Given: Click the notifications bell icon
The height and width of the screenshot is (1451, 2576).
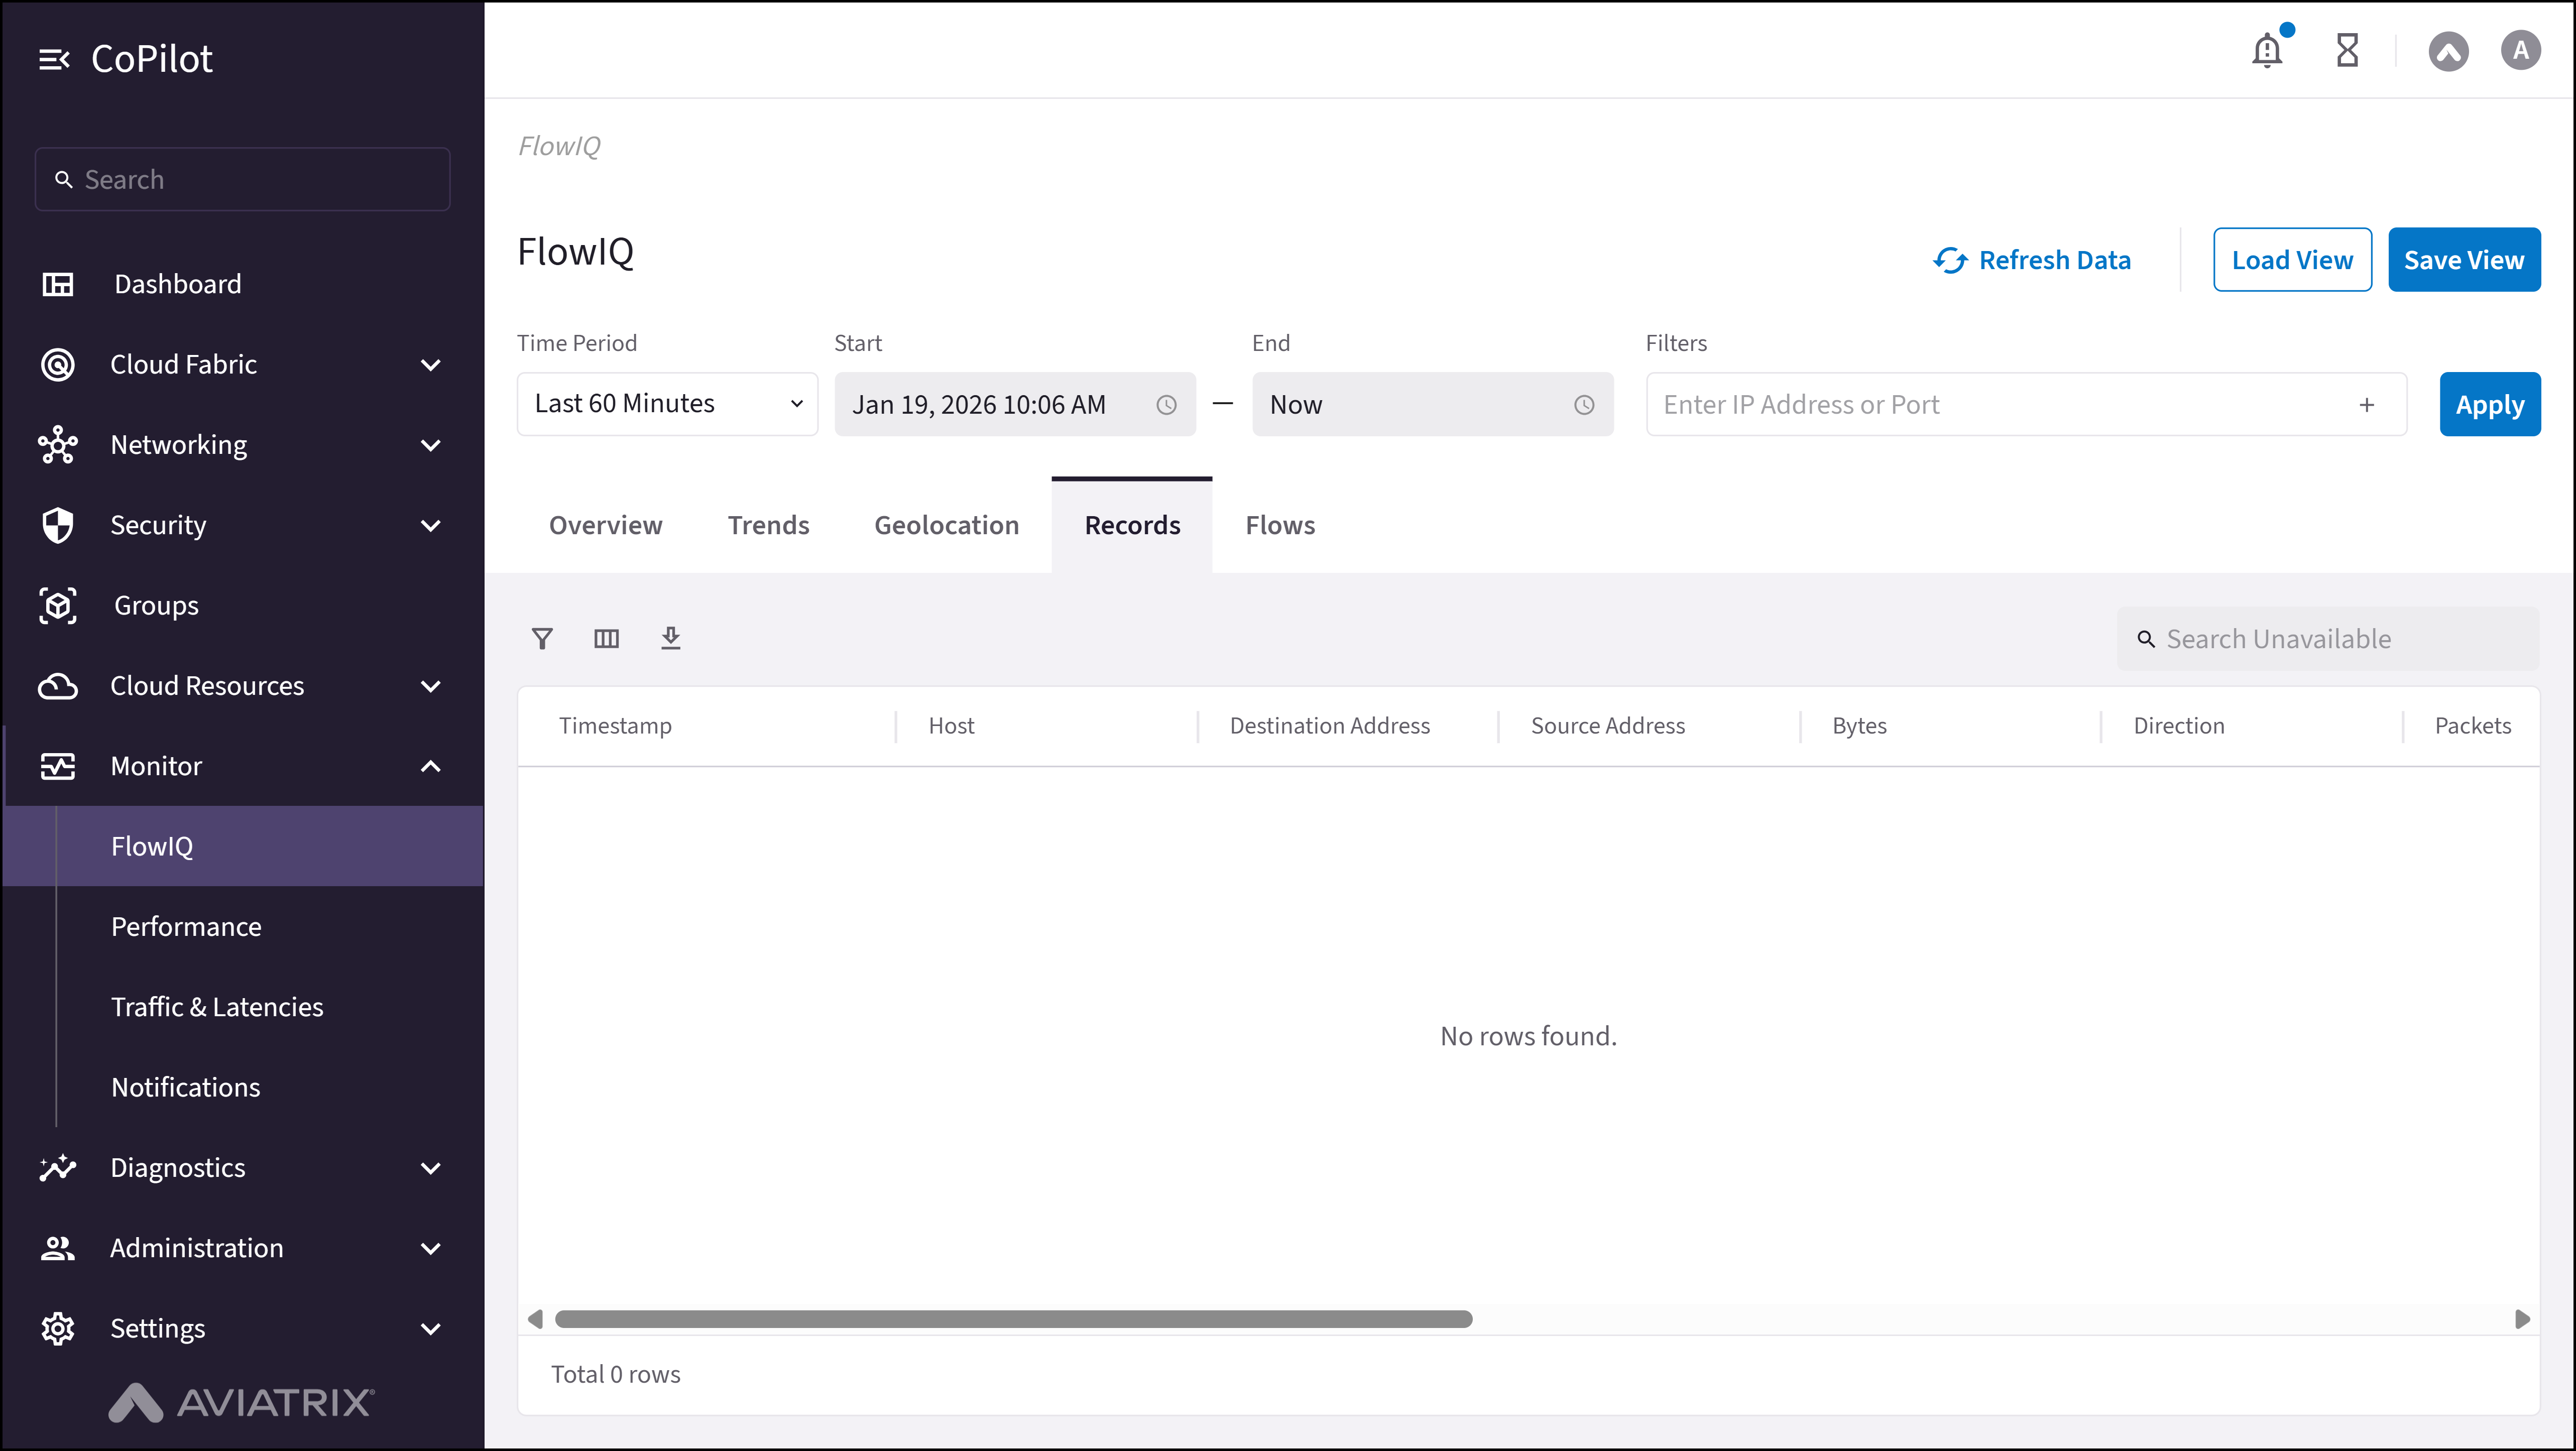Looking at the screenshot, I should (2266, 50).
